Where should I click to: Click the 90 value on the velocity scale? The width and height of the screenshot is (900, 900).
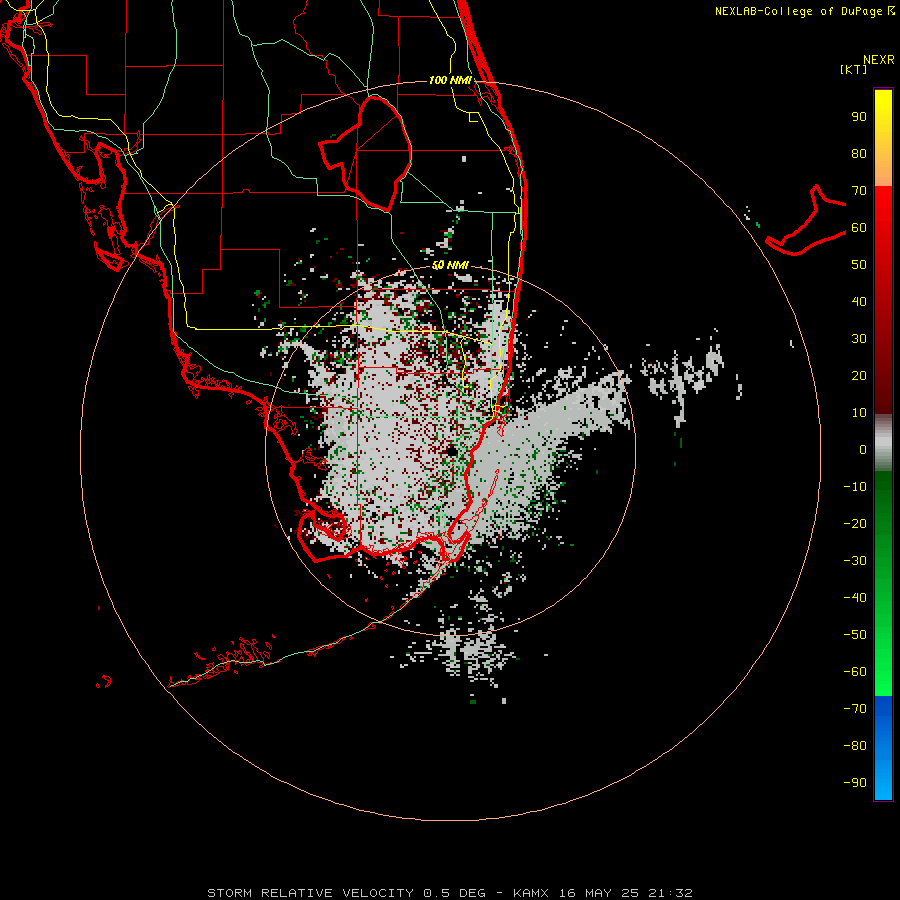coord(859,117)
